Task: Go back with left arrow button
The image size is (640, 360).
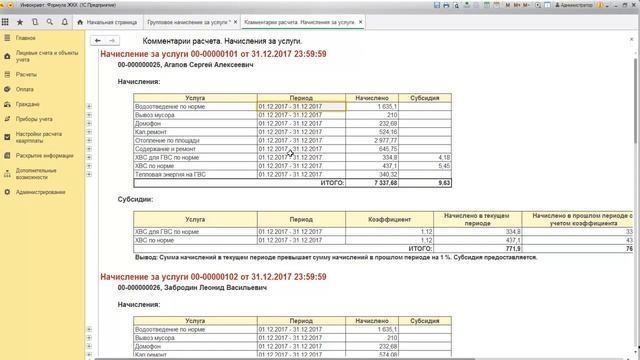Action: coord(98,40)
